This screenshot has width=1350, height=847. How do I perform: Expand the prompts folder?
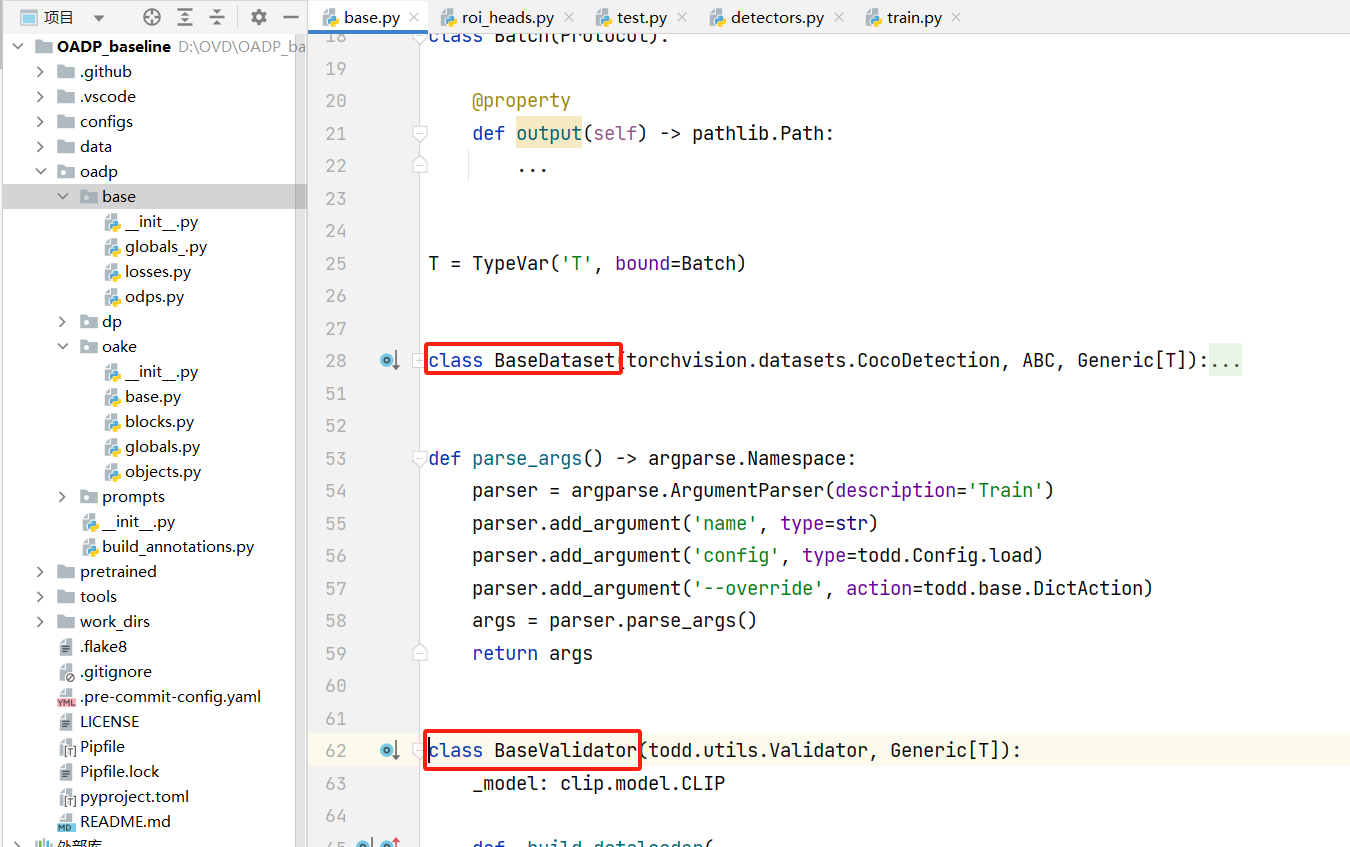click(x=62, y=497)
